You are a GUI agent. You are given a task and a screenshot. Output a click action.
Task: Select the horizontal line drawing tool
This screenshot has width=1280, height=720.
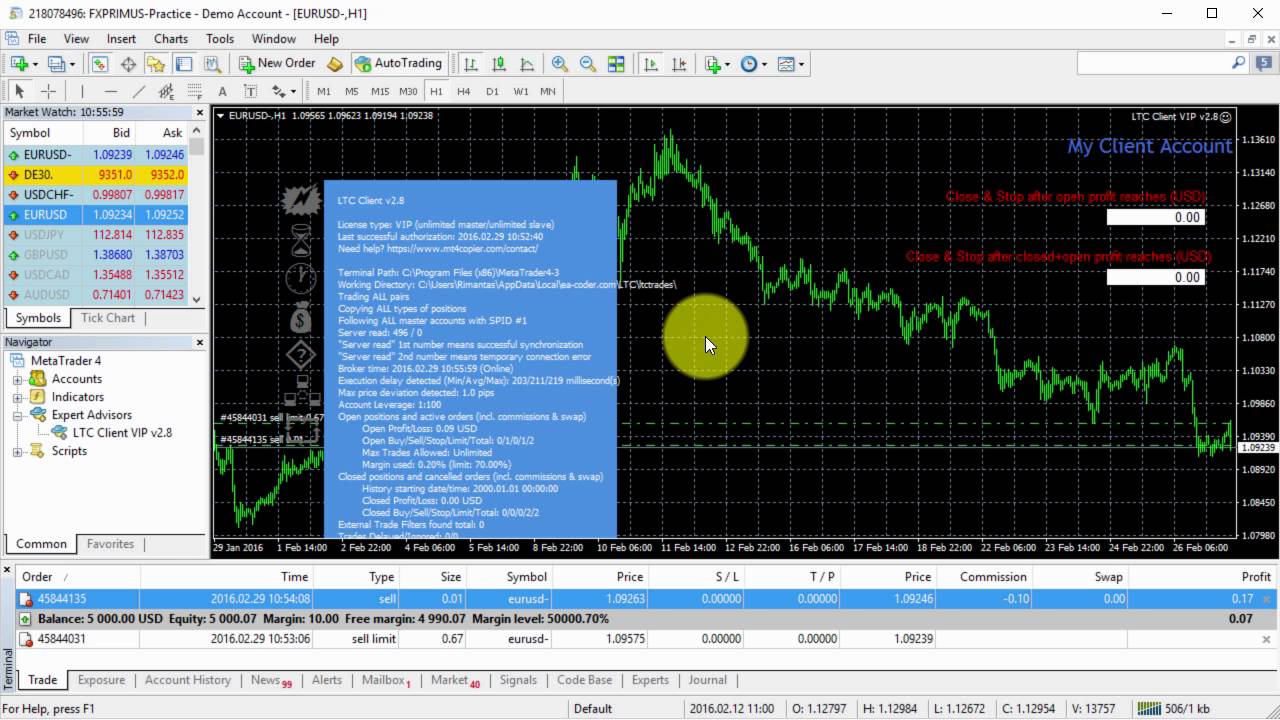point(110,91)
